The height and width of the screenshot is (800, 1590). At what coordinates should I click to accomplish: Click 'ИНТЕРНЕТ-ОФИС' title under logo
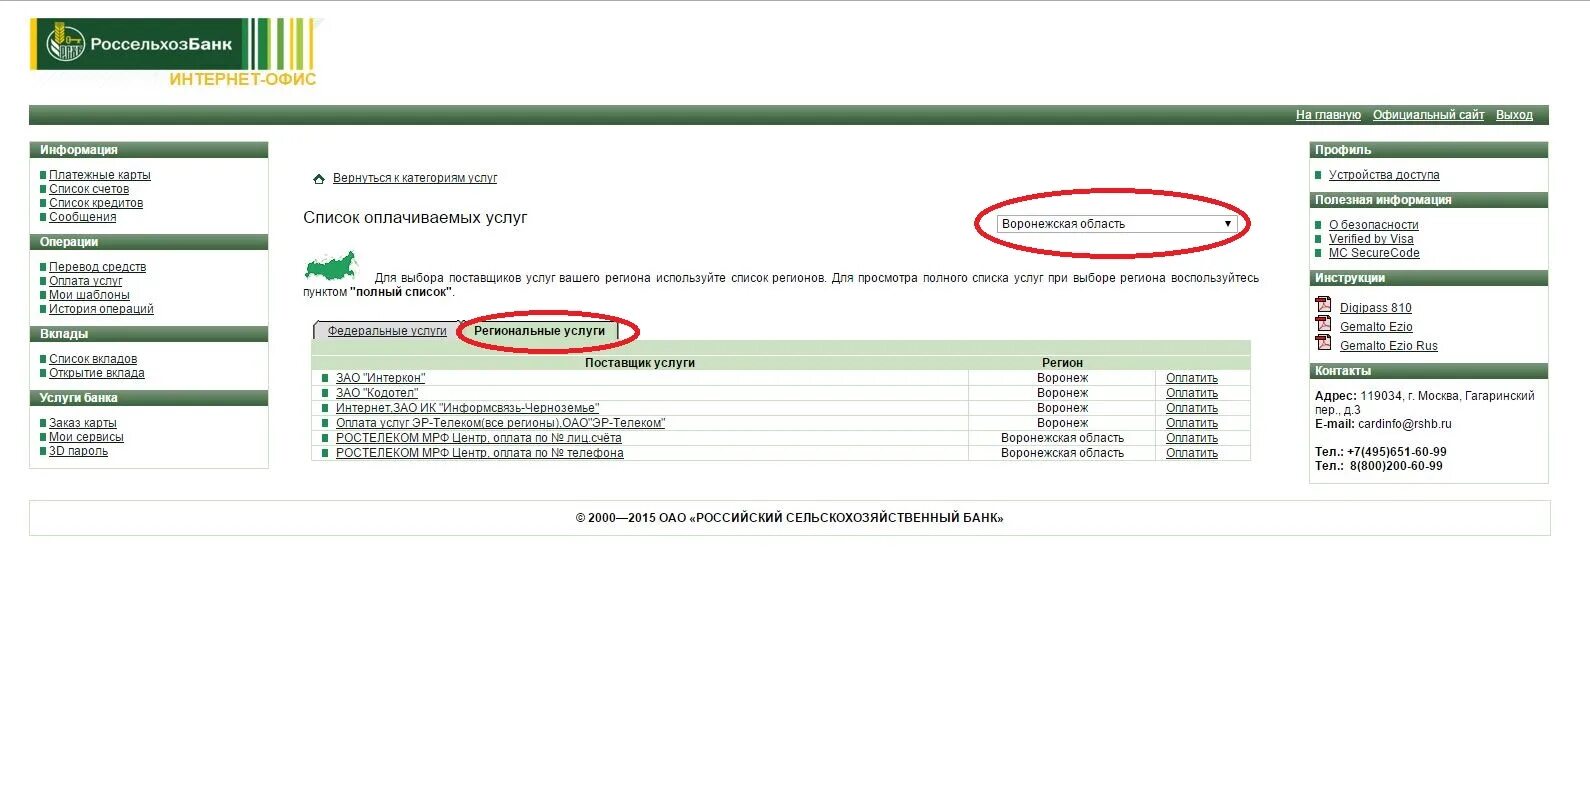(x=243, y=80)
